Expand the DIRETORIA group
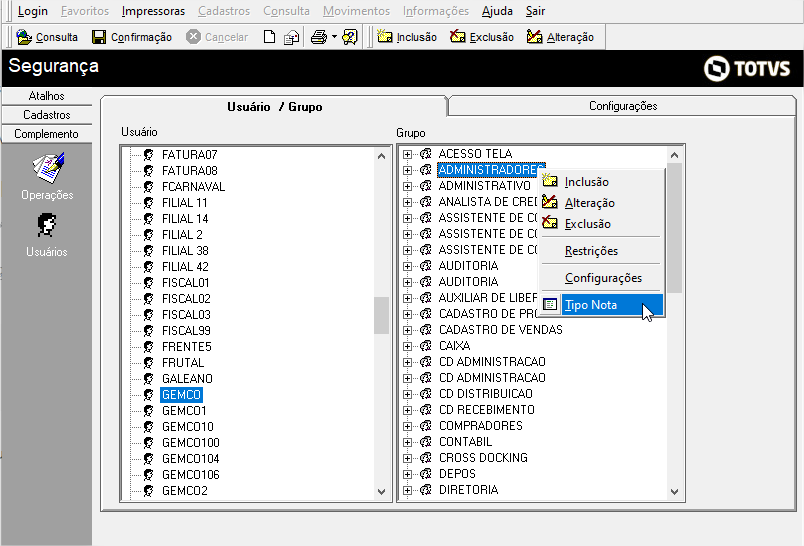 (x=407, y=490)
